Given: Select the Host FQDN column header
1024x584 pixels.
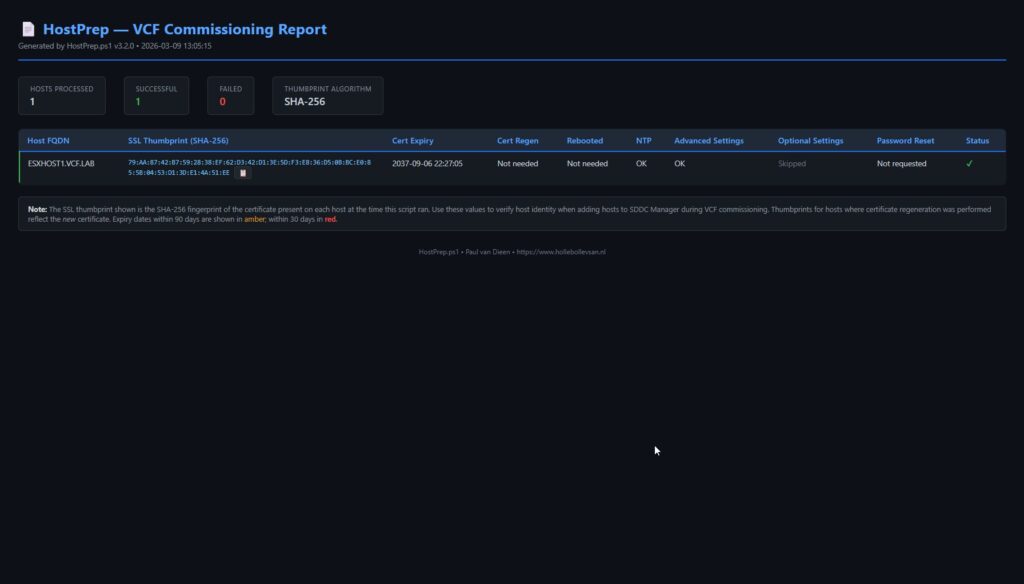Looking at the screenshot, I should [50, 141].
